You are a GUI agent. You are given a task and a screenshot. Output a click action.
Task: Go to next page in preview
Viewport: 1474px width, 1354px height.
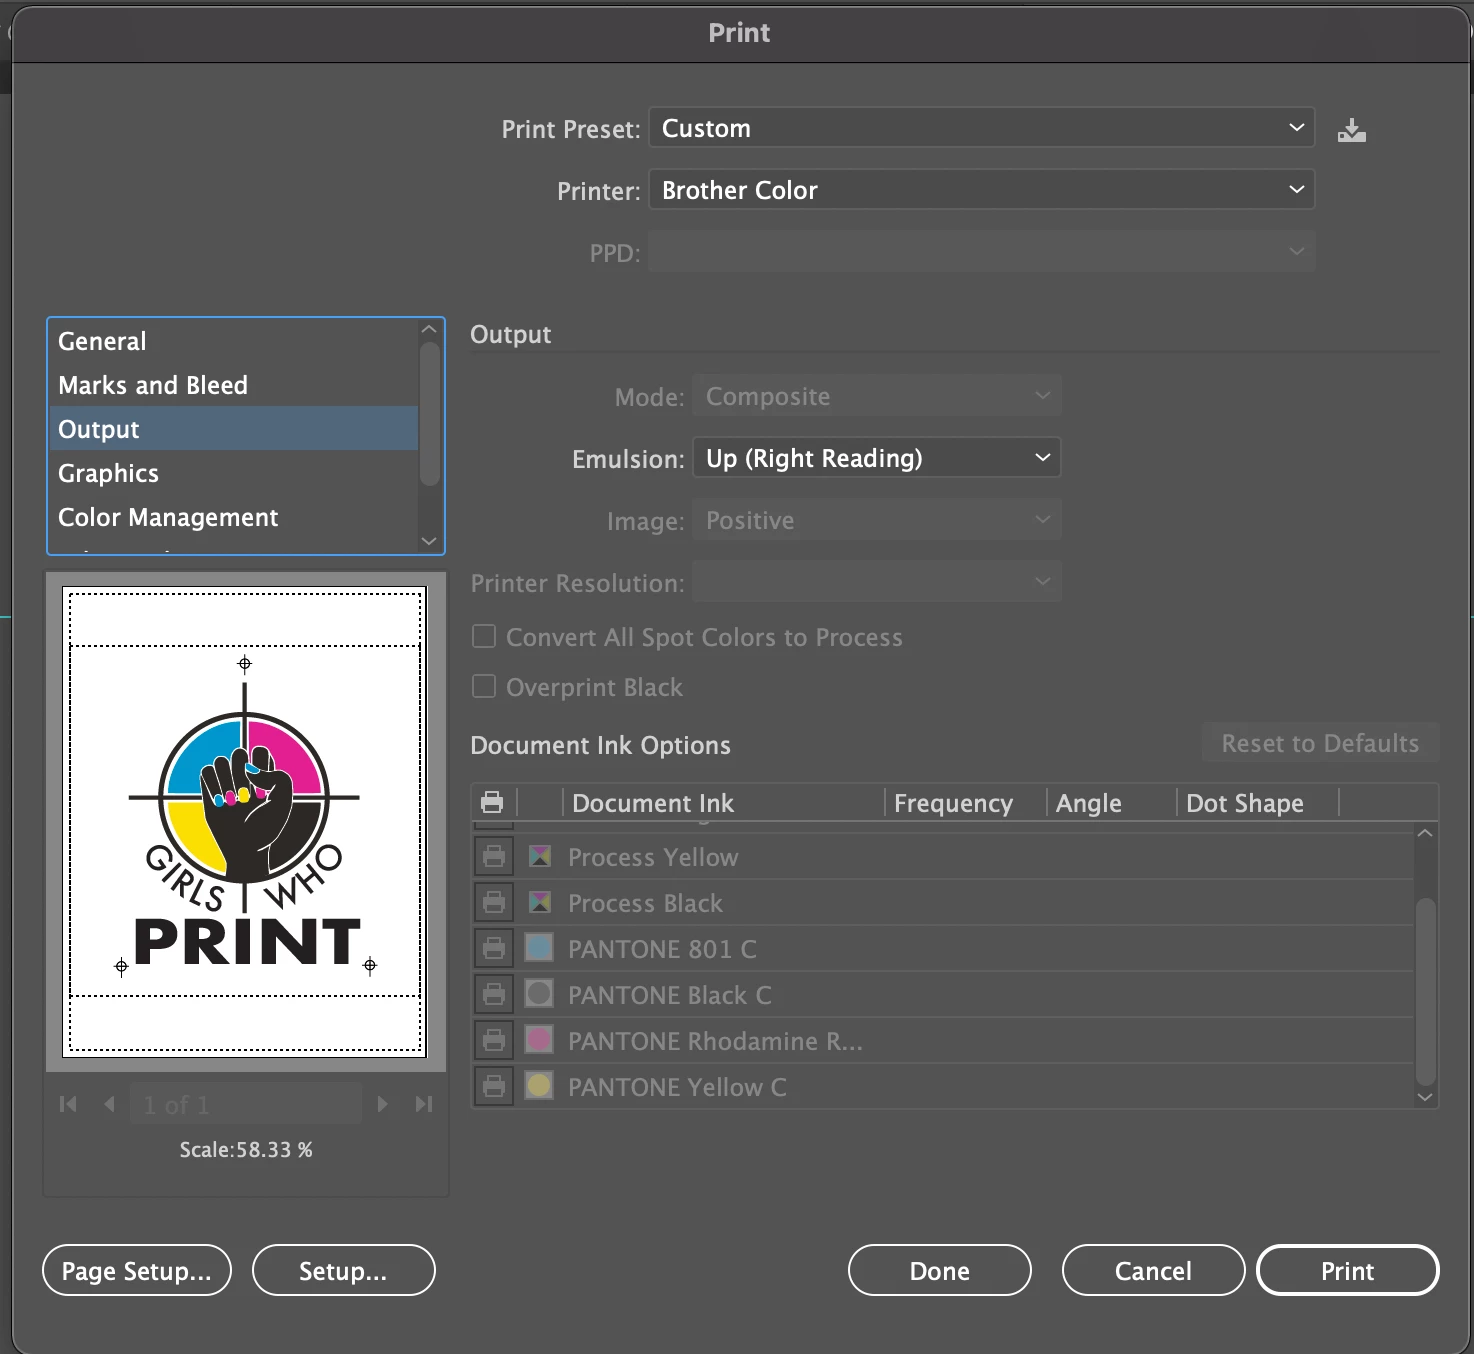click(382, 1104)
